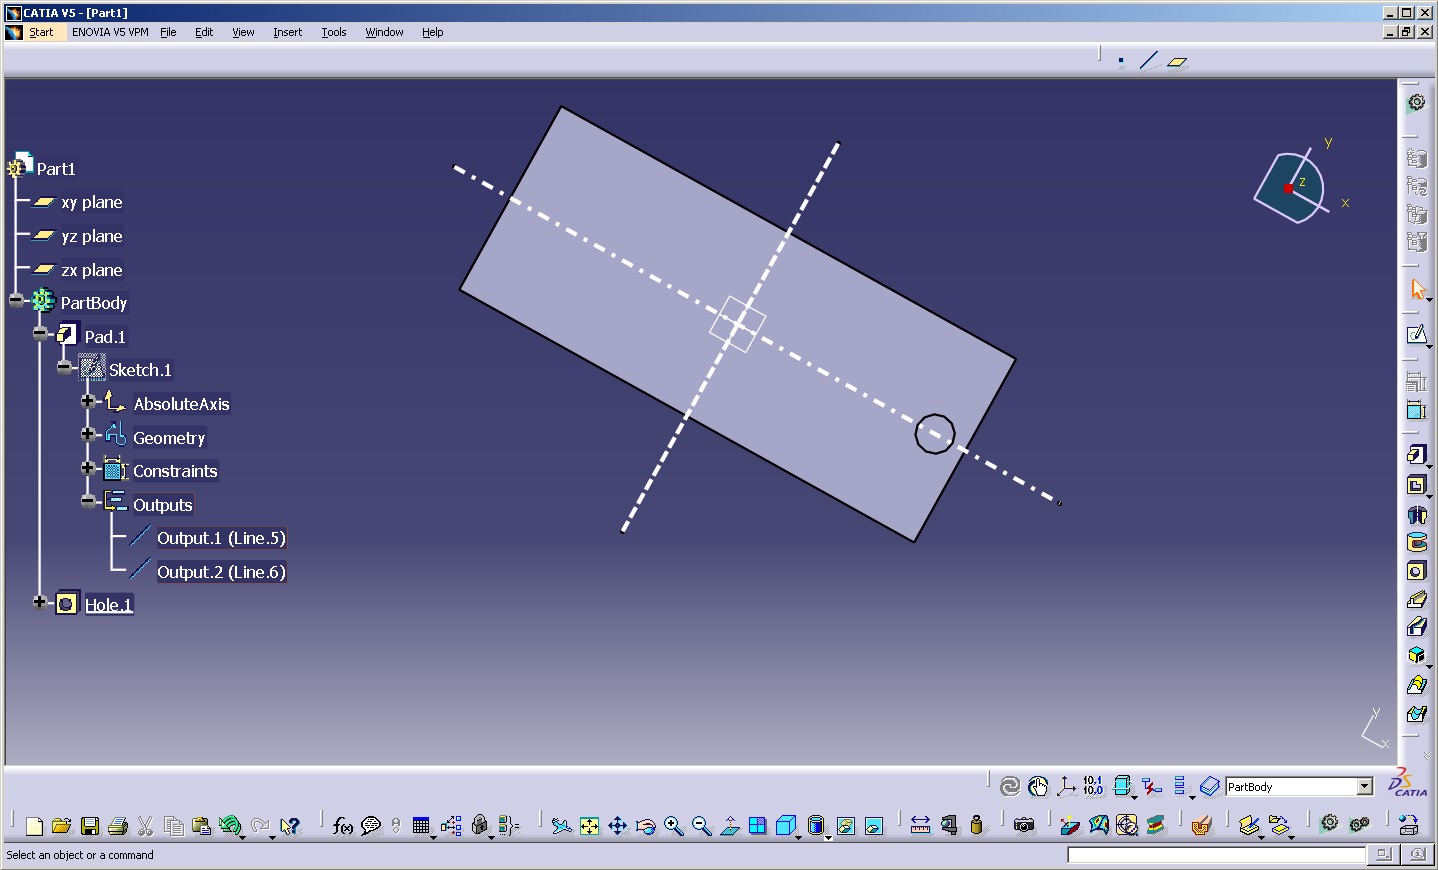
Task: Select the Groove tool in right toolbar
Action: [x=1416, y=542]
